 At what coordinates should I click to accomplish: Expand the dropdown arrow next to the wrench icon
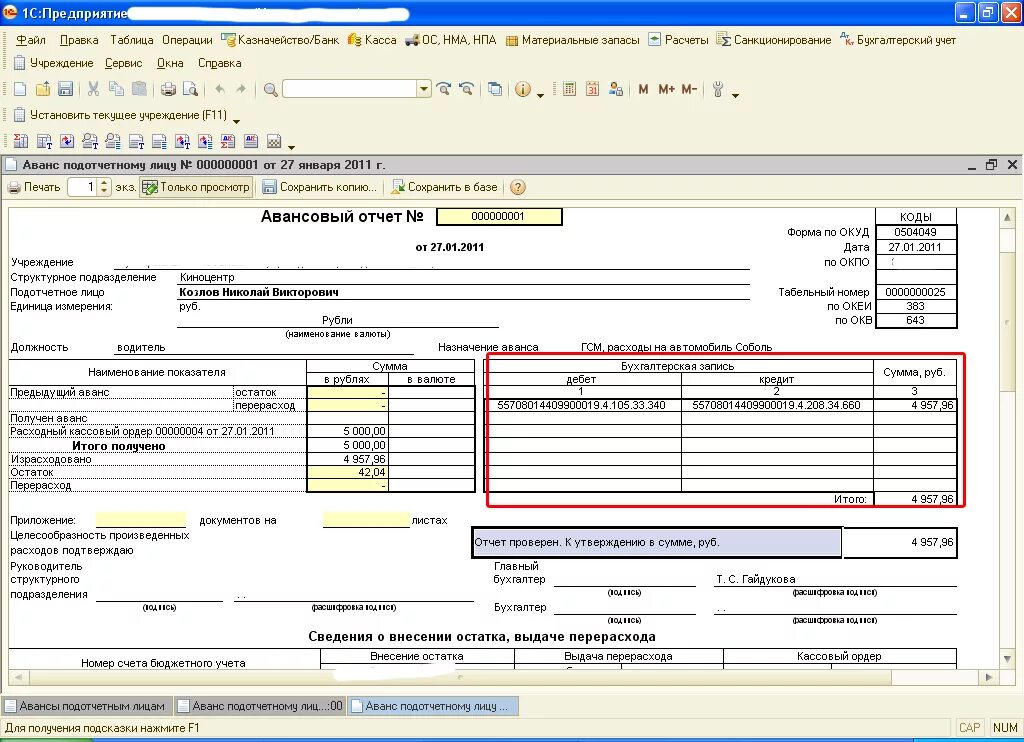coord(735,95)
